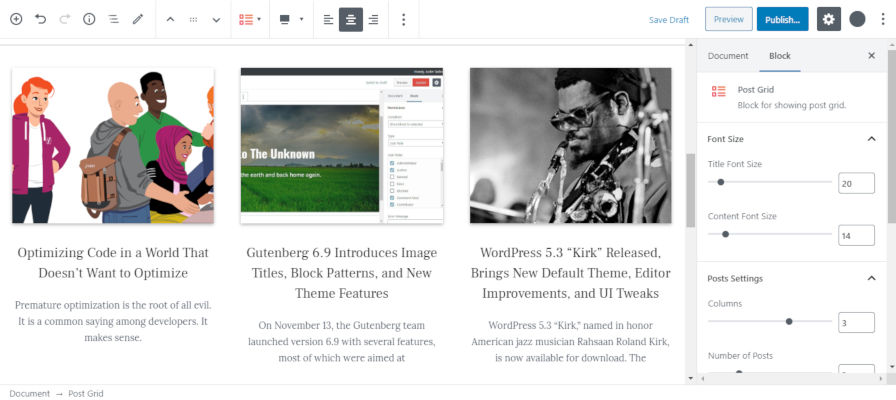Click the Gutenberg editor screenshot thumbnail
Image resolution: width=896 pixels, height=400 pixels.
click(x=342, y=145)
